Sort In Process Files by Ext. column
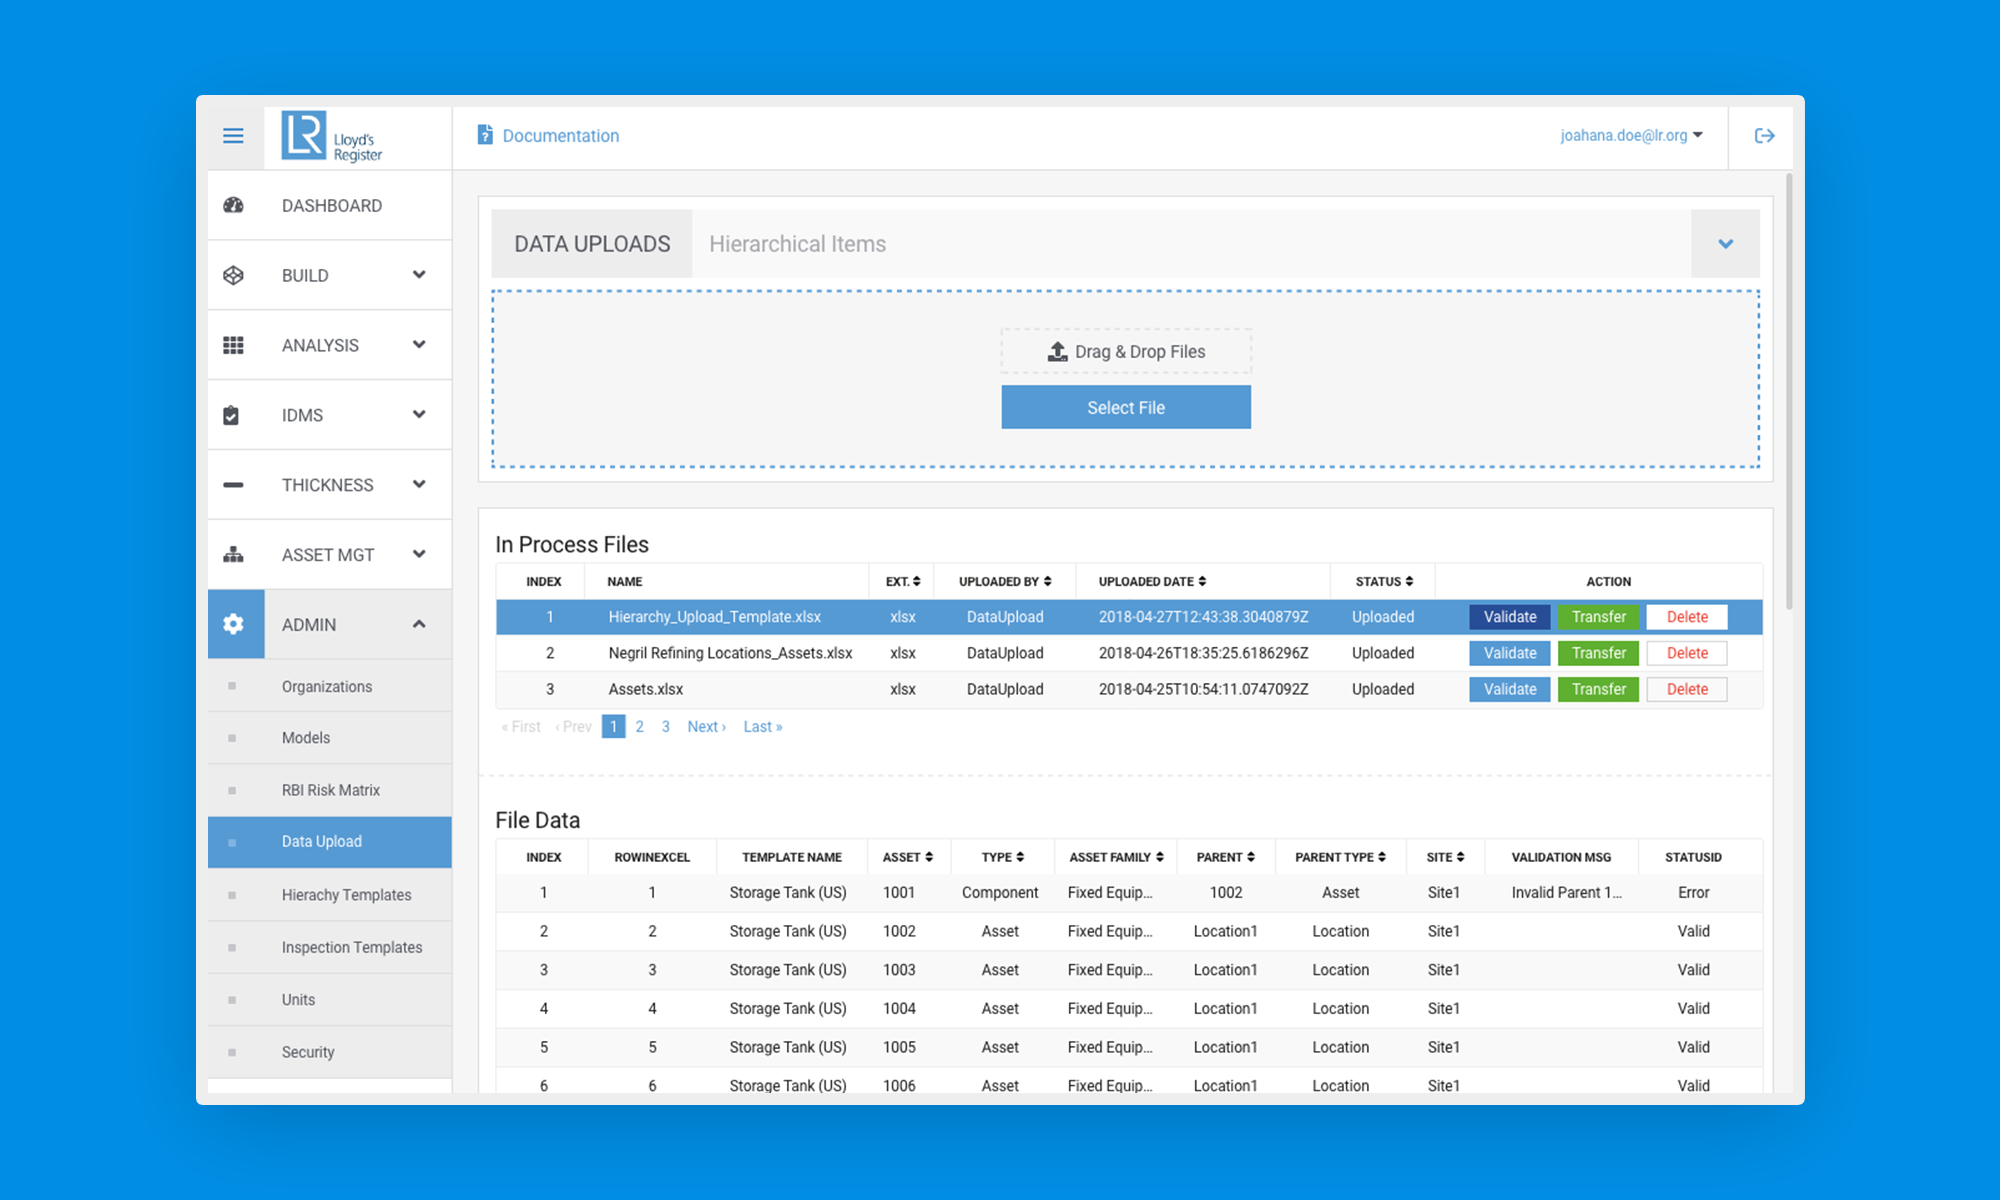The width and height of the screenshot is (2000, 1200). click(x=916, y=581)
